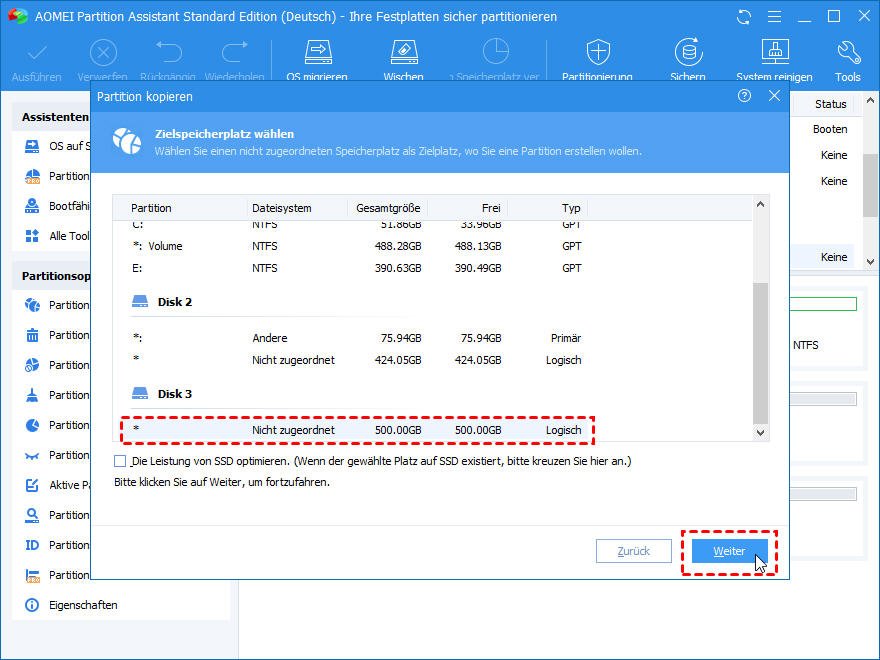Click the refresh icon in title bar

click(x=744, y=17)
